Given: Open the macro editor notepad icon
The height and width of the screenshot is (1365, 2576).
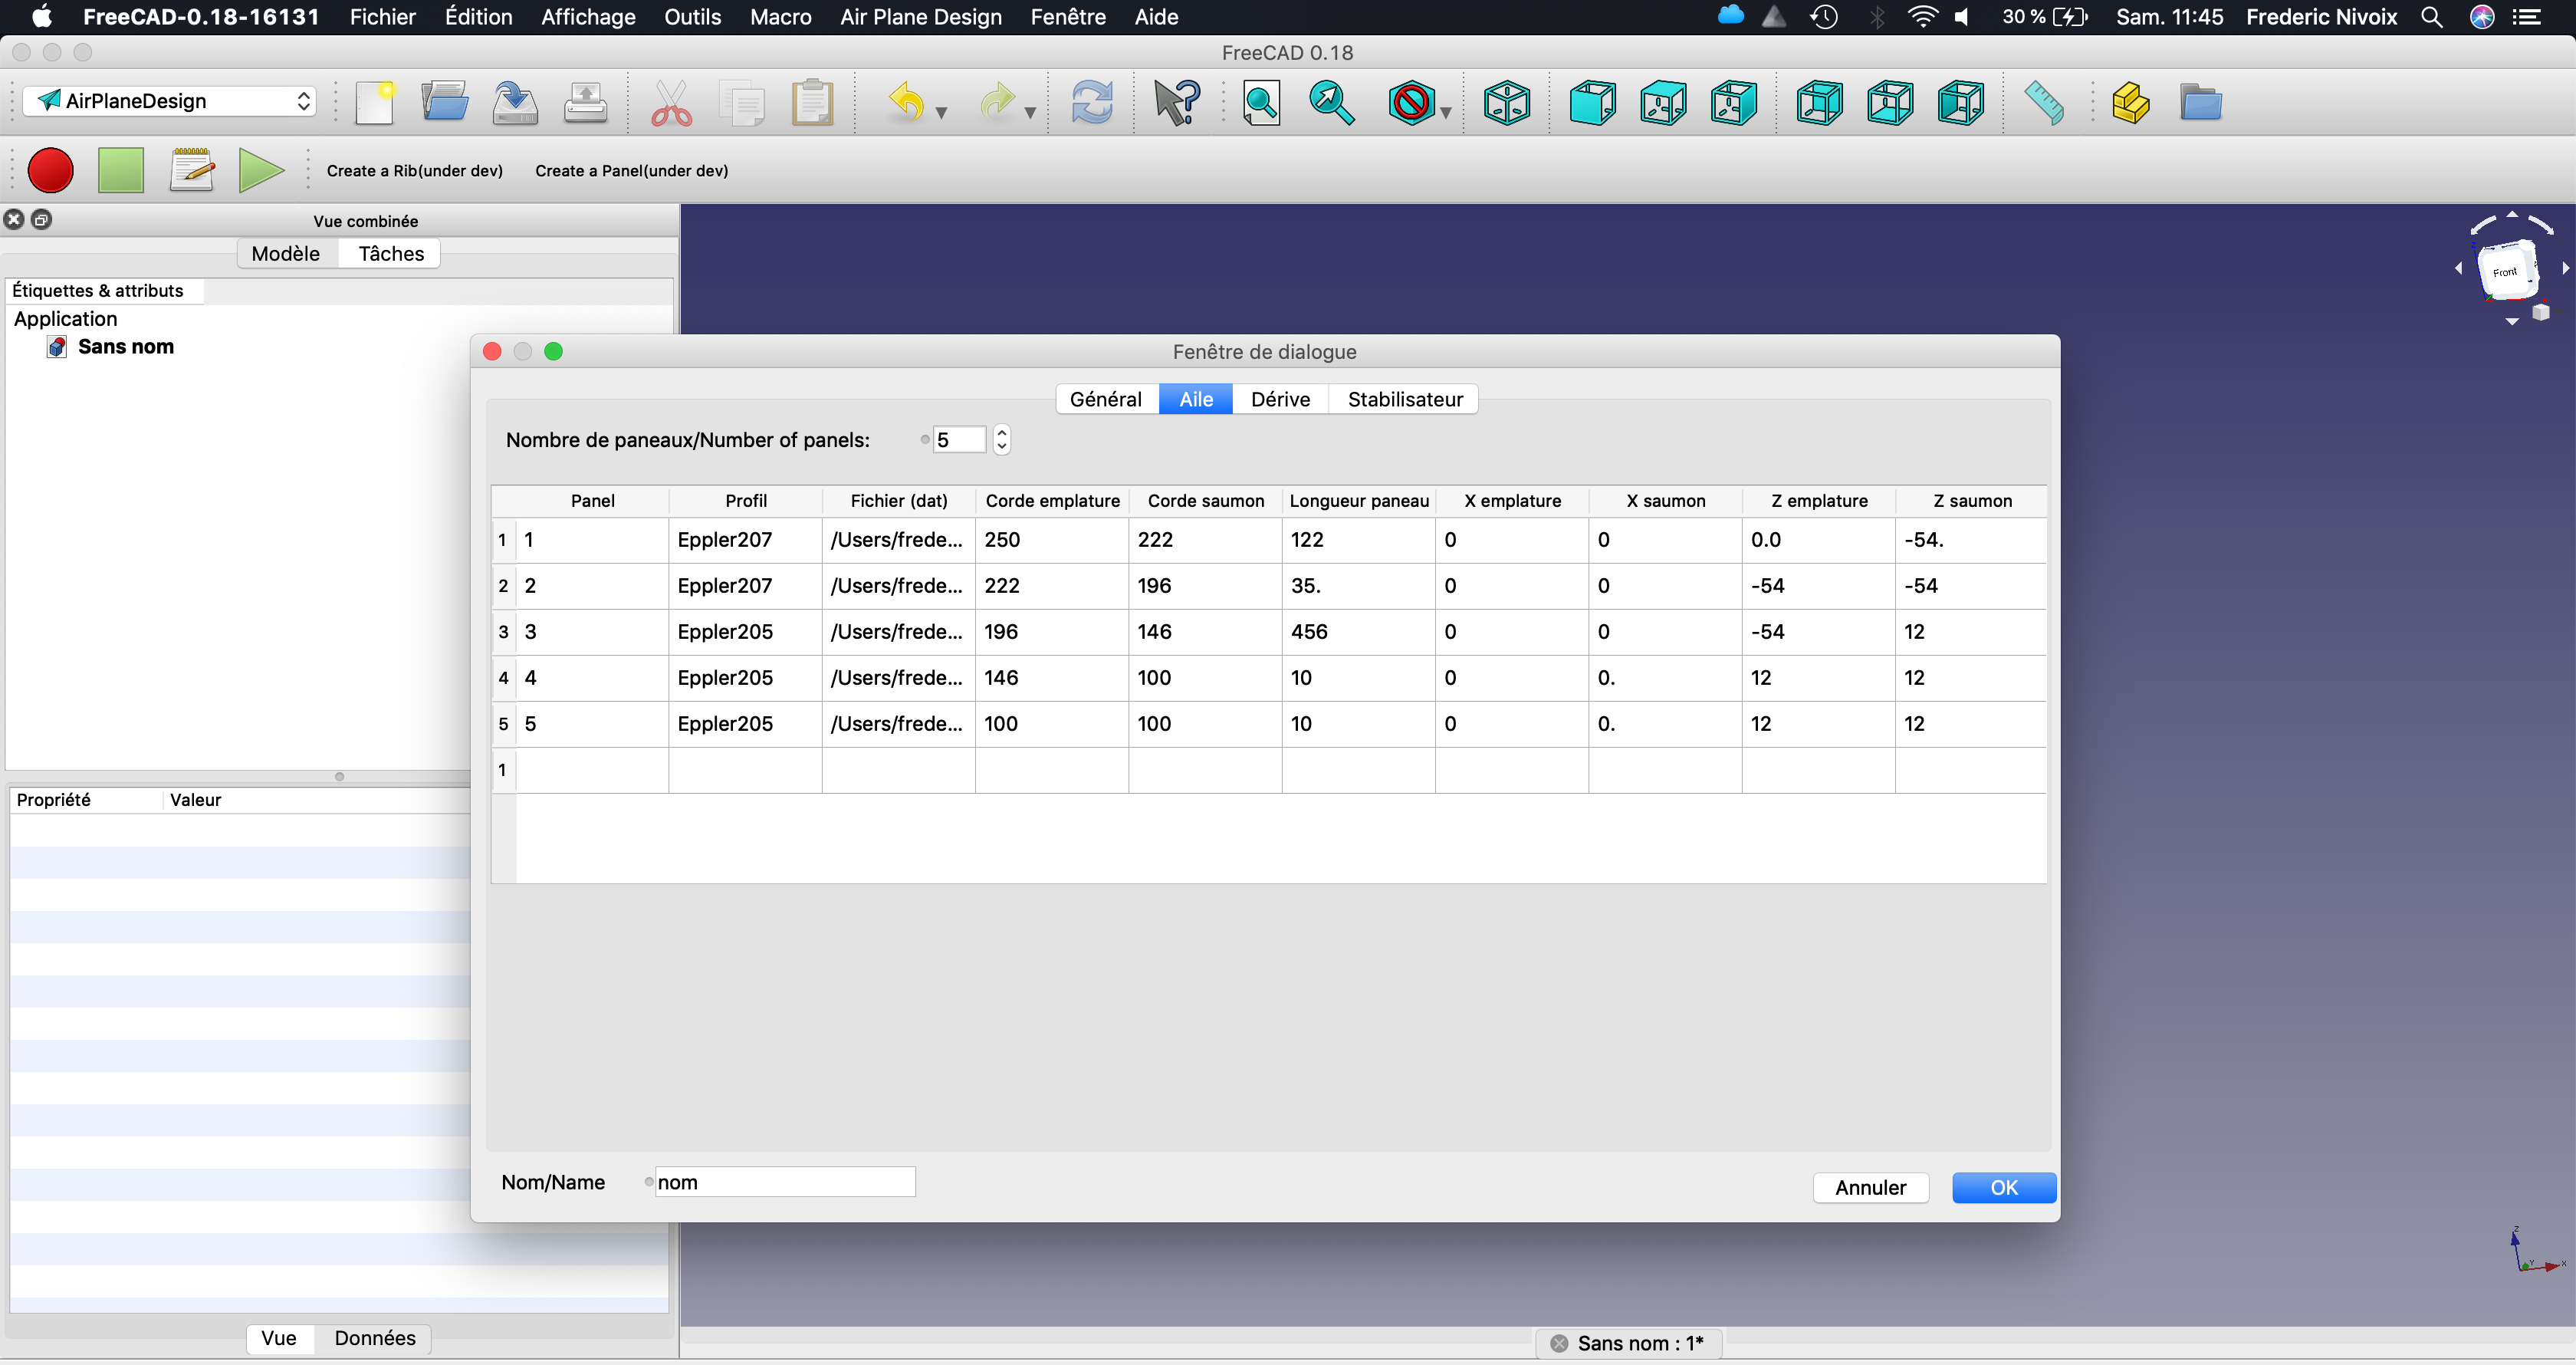Looking at the screenshot, I should coord(191,170).
